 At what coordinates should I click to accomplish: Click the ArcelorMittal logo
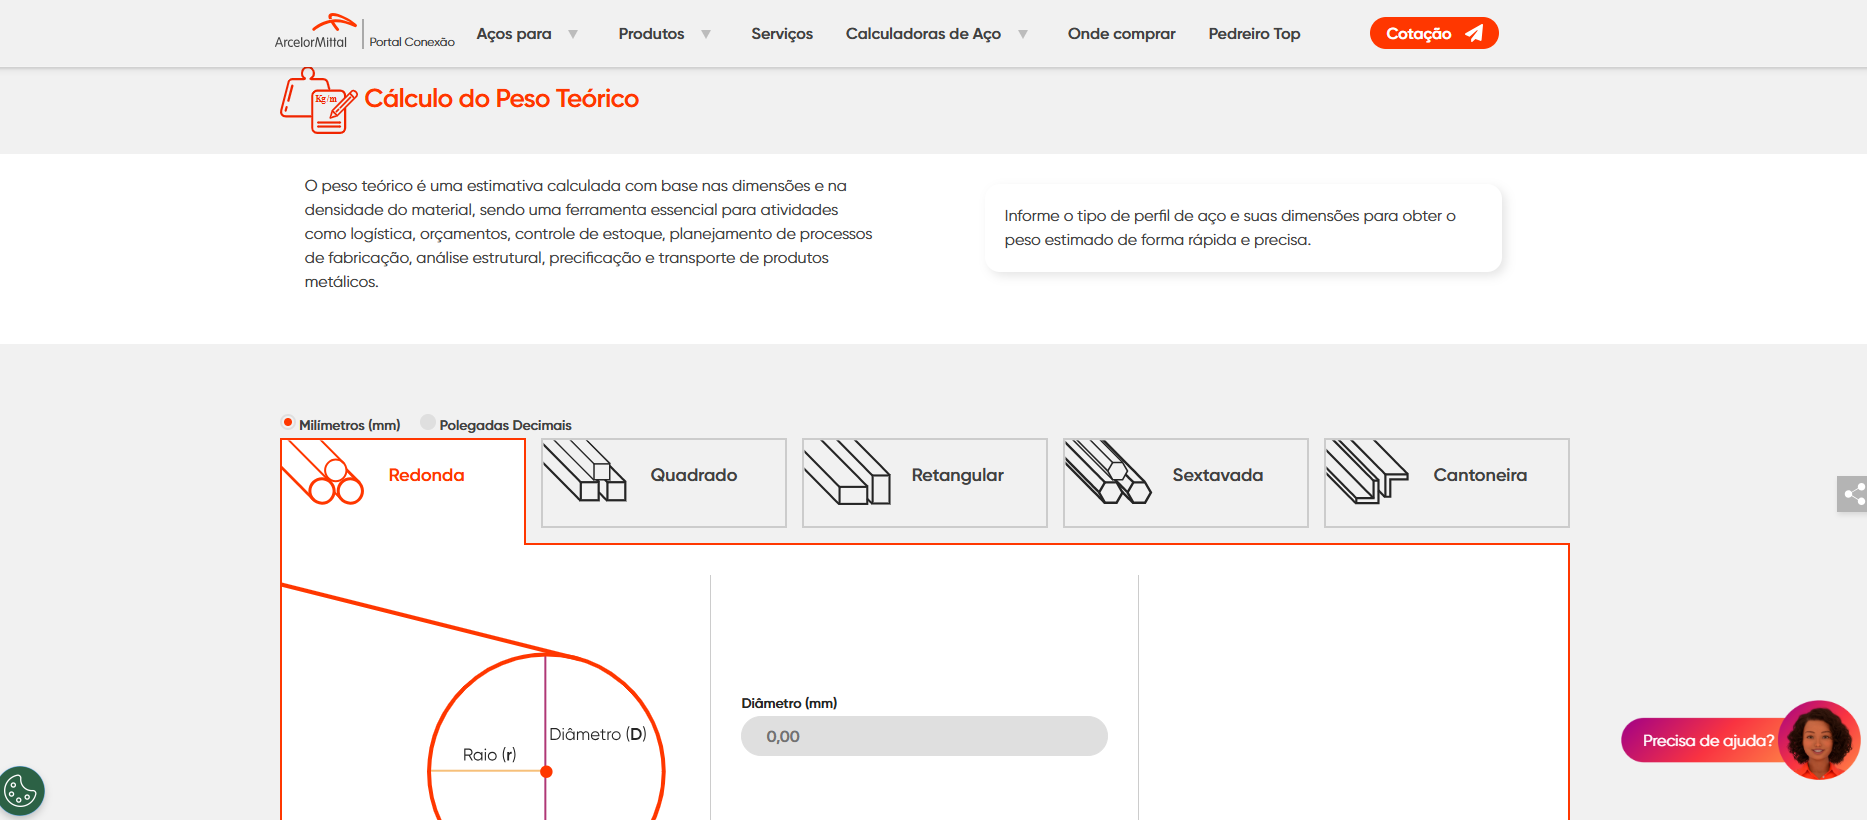click(x=313, y=32)
